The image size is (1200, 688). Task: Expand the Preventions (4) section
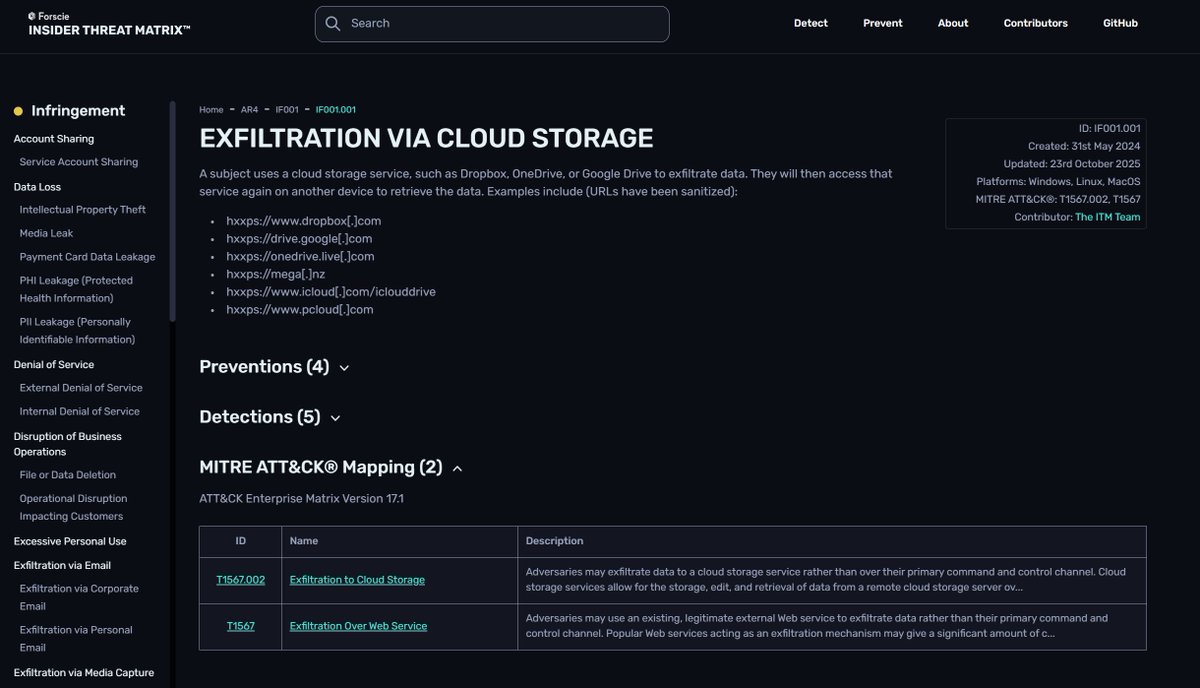[274, 367]
